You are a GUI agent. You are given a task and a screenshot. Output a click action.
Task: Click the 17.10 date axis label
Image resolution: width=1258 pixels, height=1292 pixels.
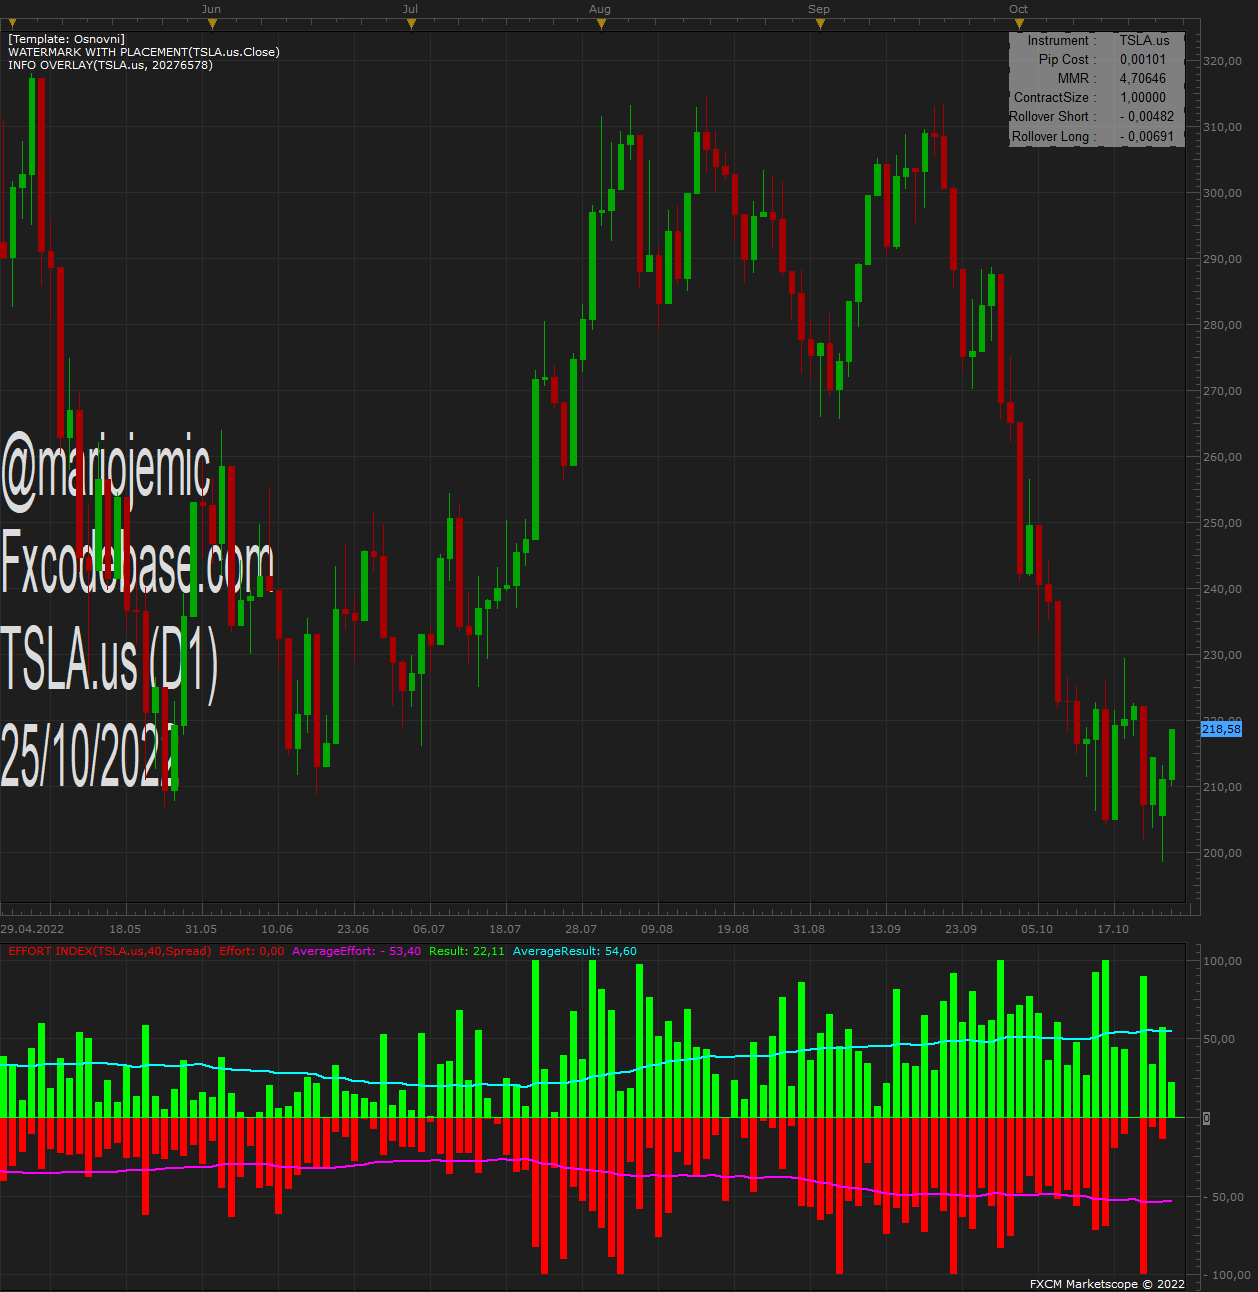coord(1113,929)
